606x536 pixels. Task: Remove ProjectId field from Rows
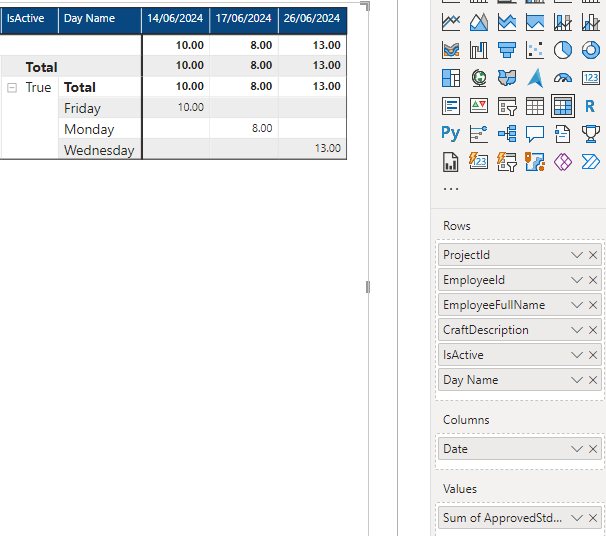tap(593, 255)
